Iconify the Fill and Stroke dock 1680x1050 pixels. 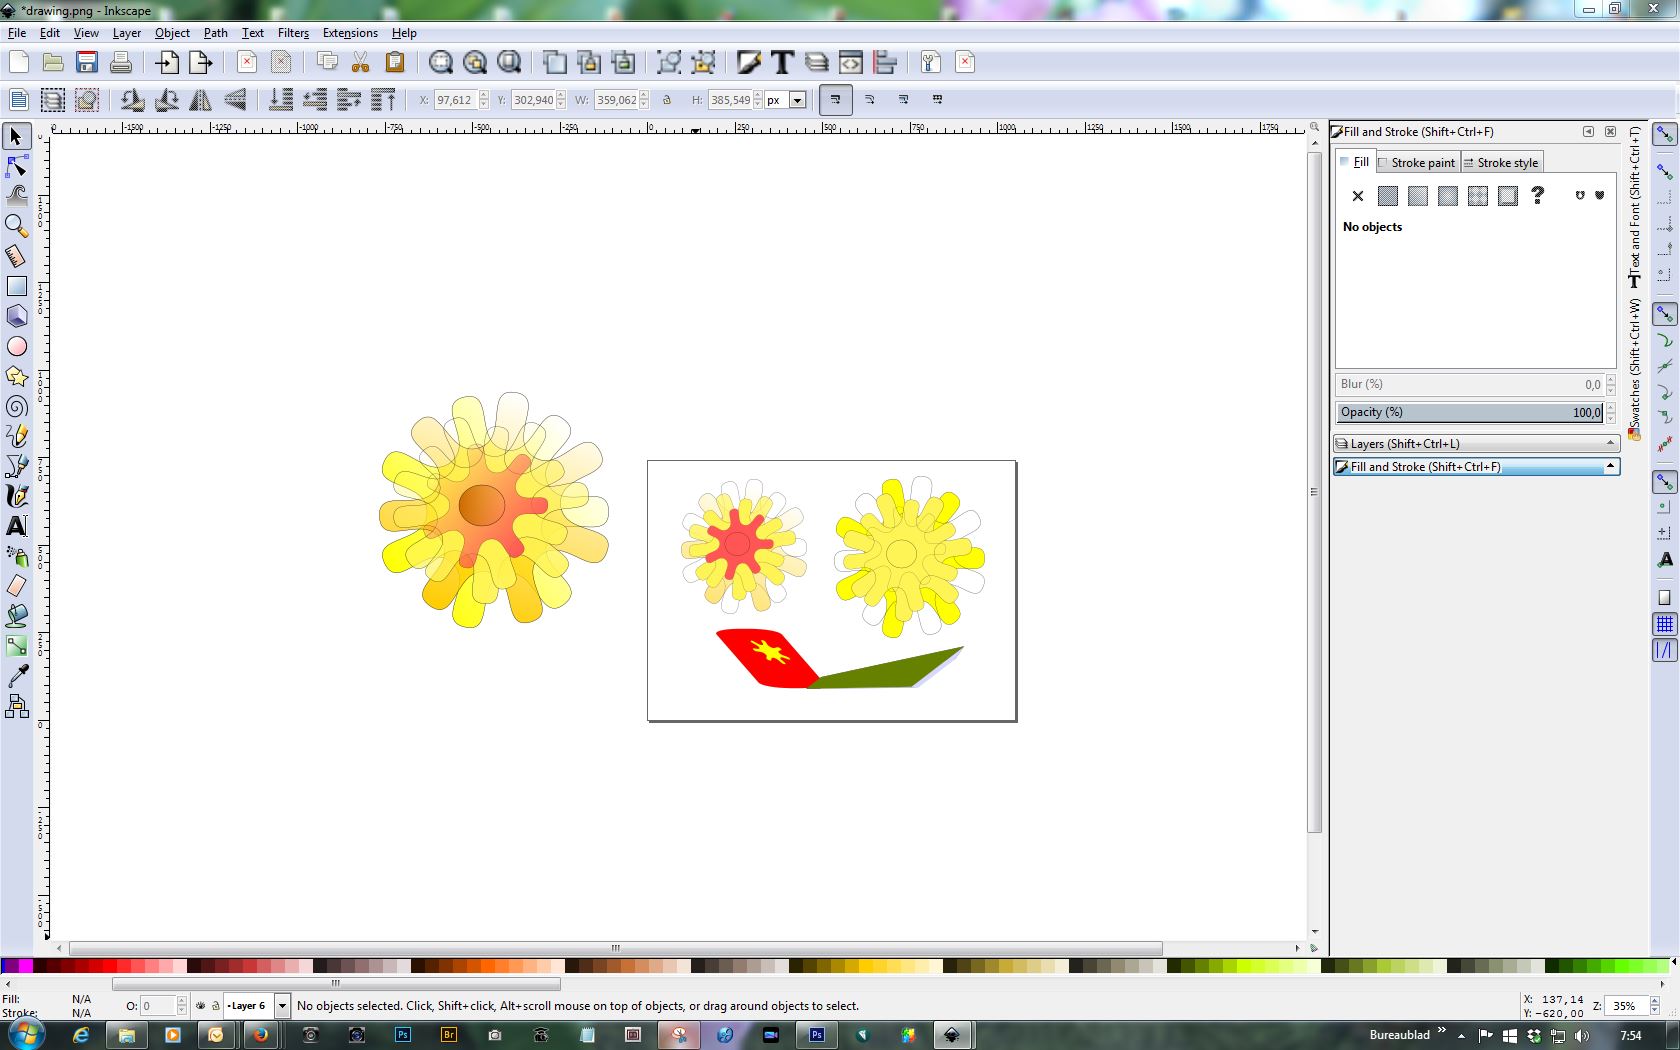click(x=1588, y=132)
